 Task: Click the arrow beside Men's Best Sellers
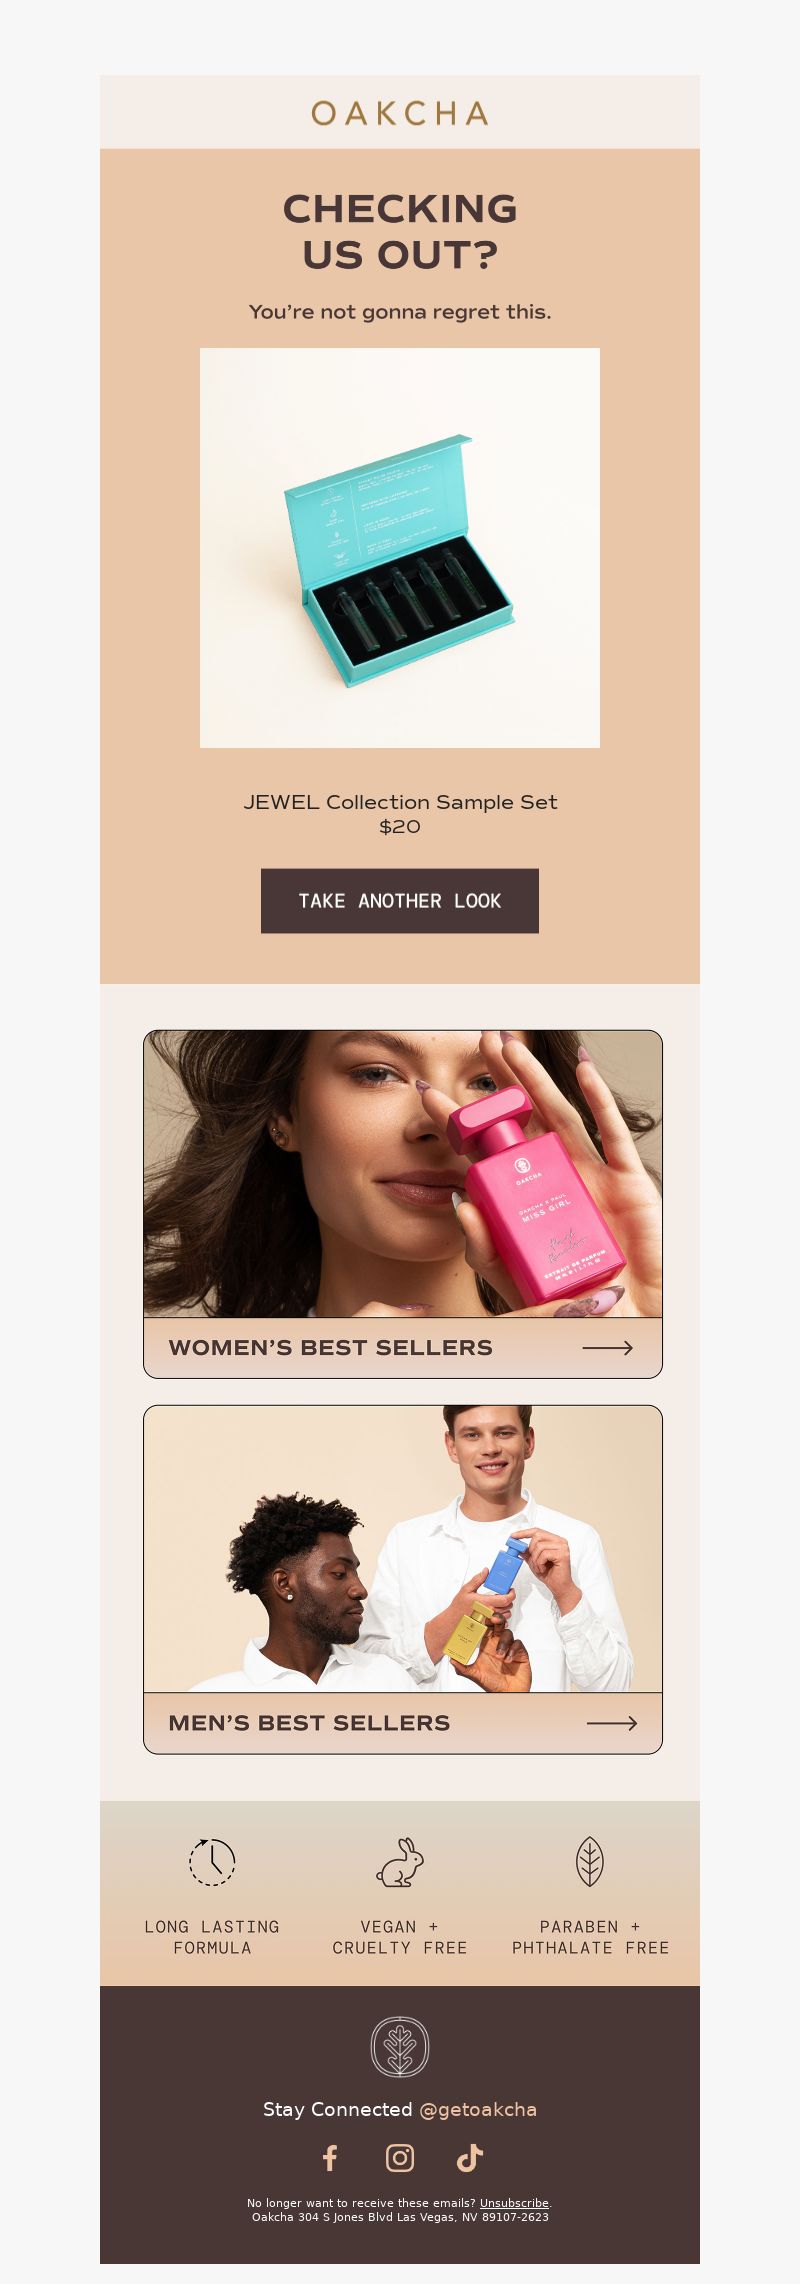(612, 1723)
